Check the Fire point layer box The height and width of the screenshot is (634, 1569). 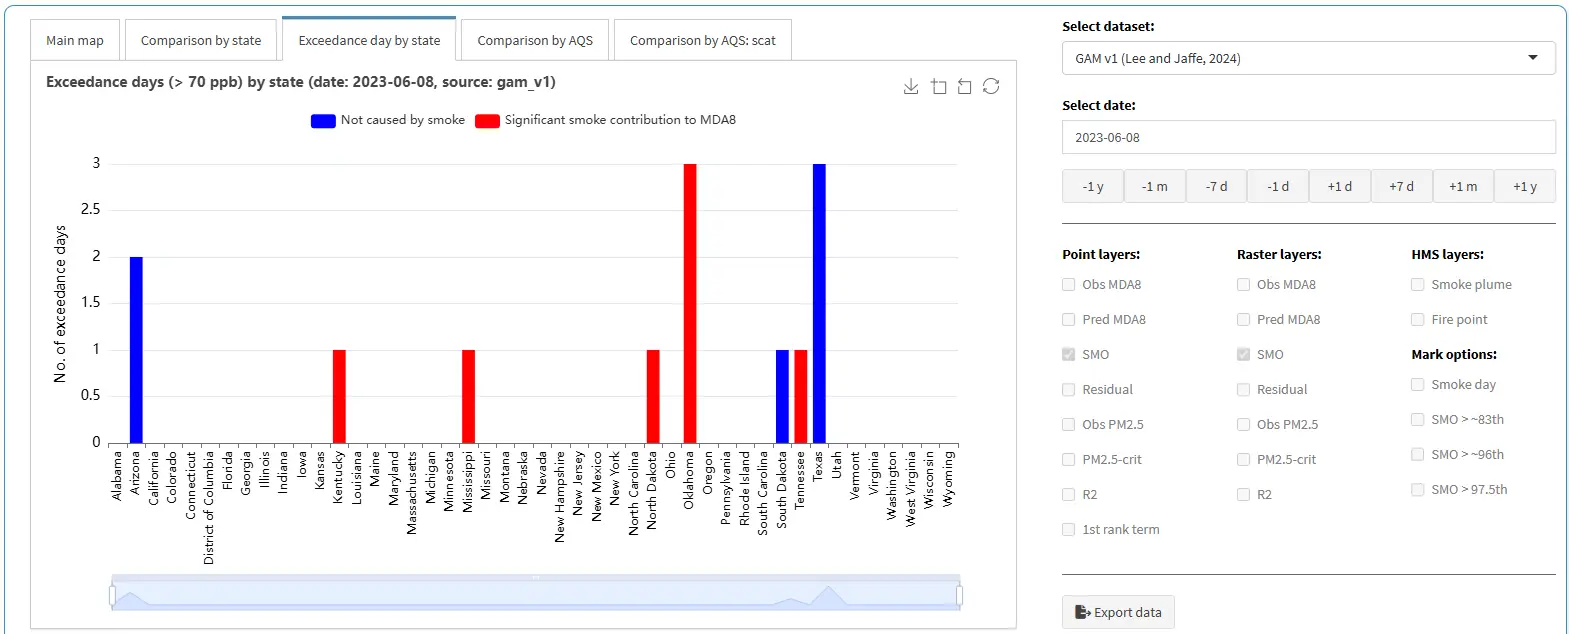[1417, 320]
